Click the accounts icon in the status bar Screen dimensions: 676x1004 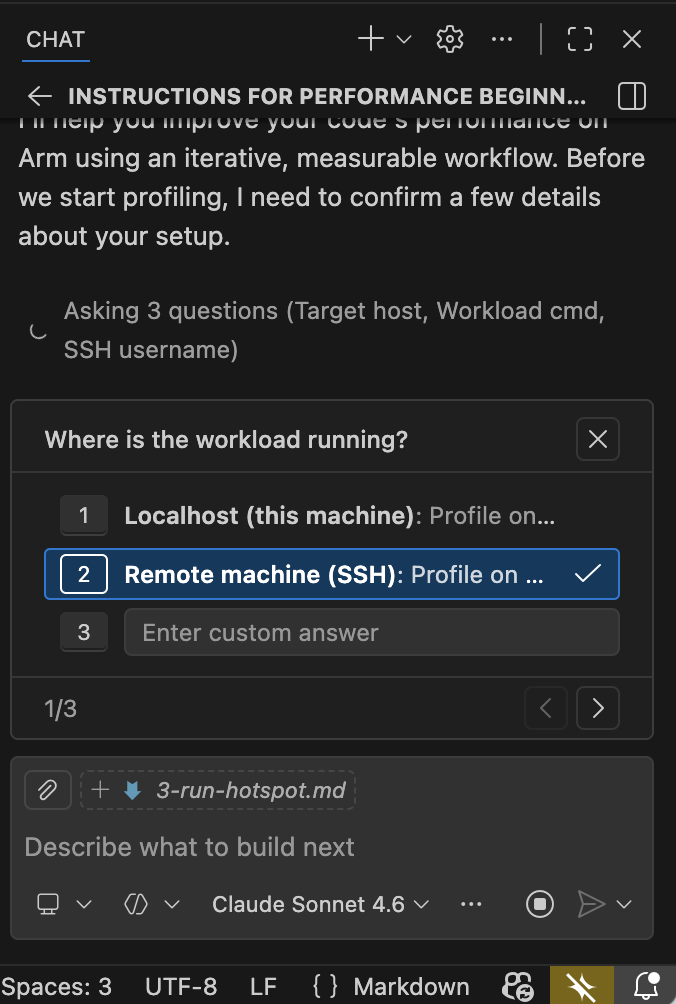click(x=519, y=987)
